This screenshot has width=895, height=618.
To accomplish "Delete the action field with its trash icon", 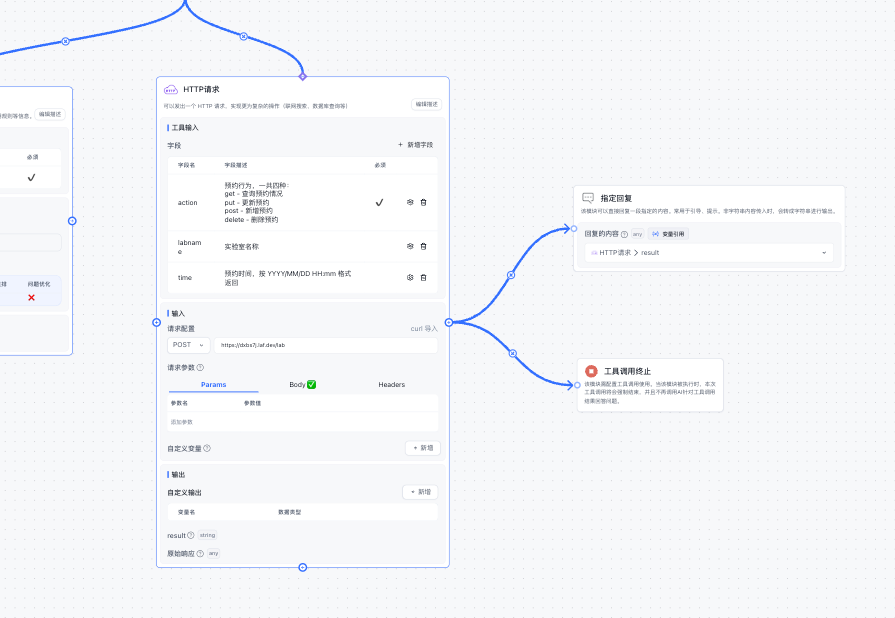I will (423, 202).
